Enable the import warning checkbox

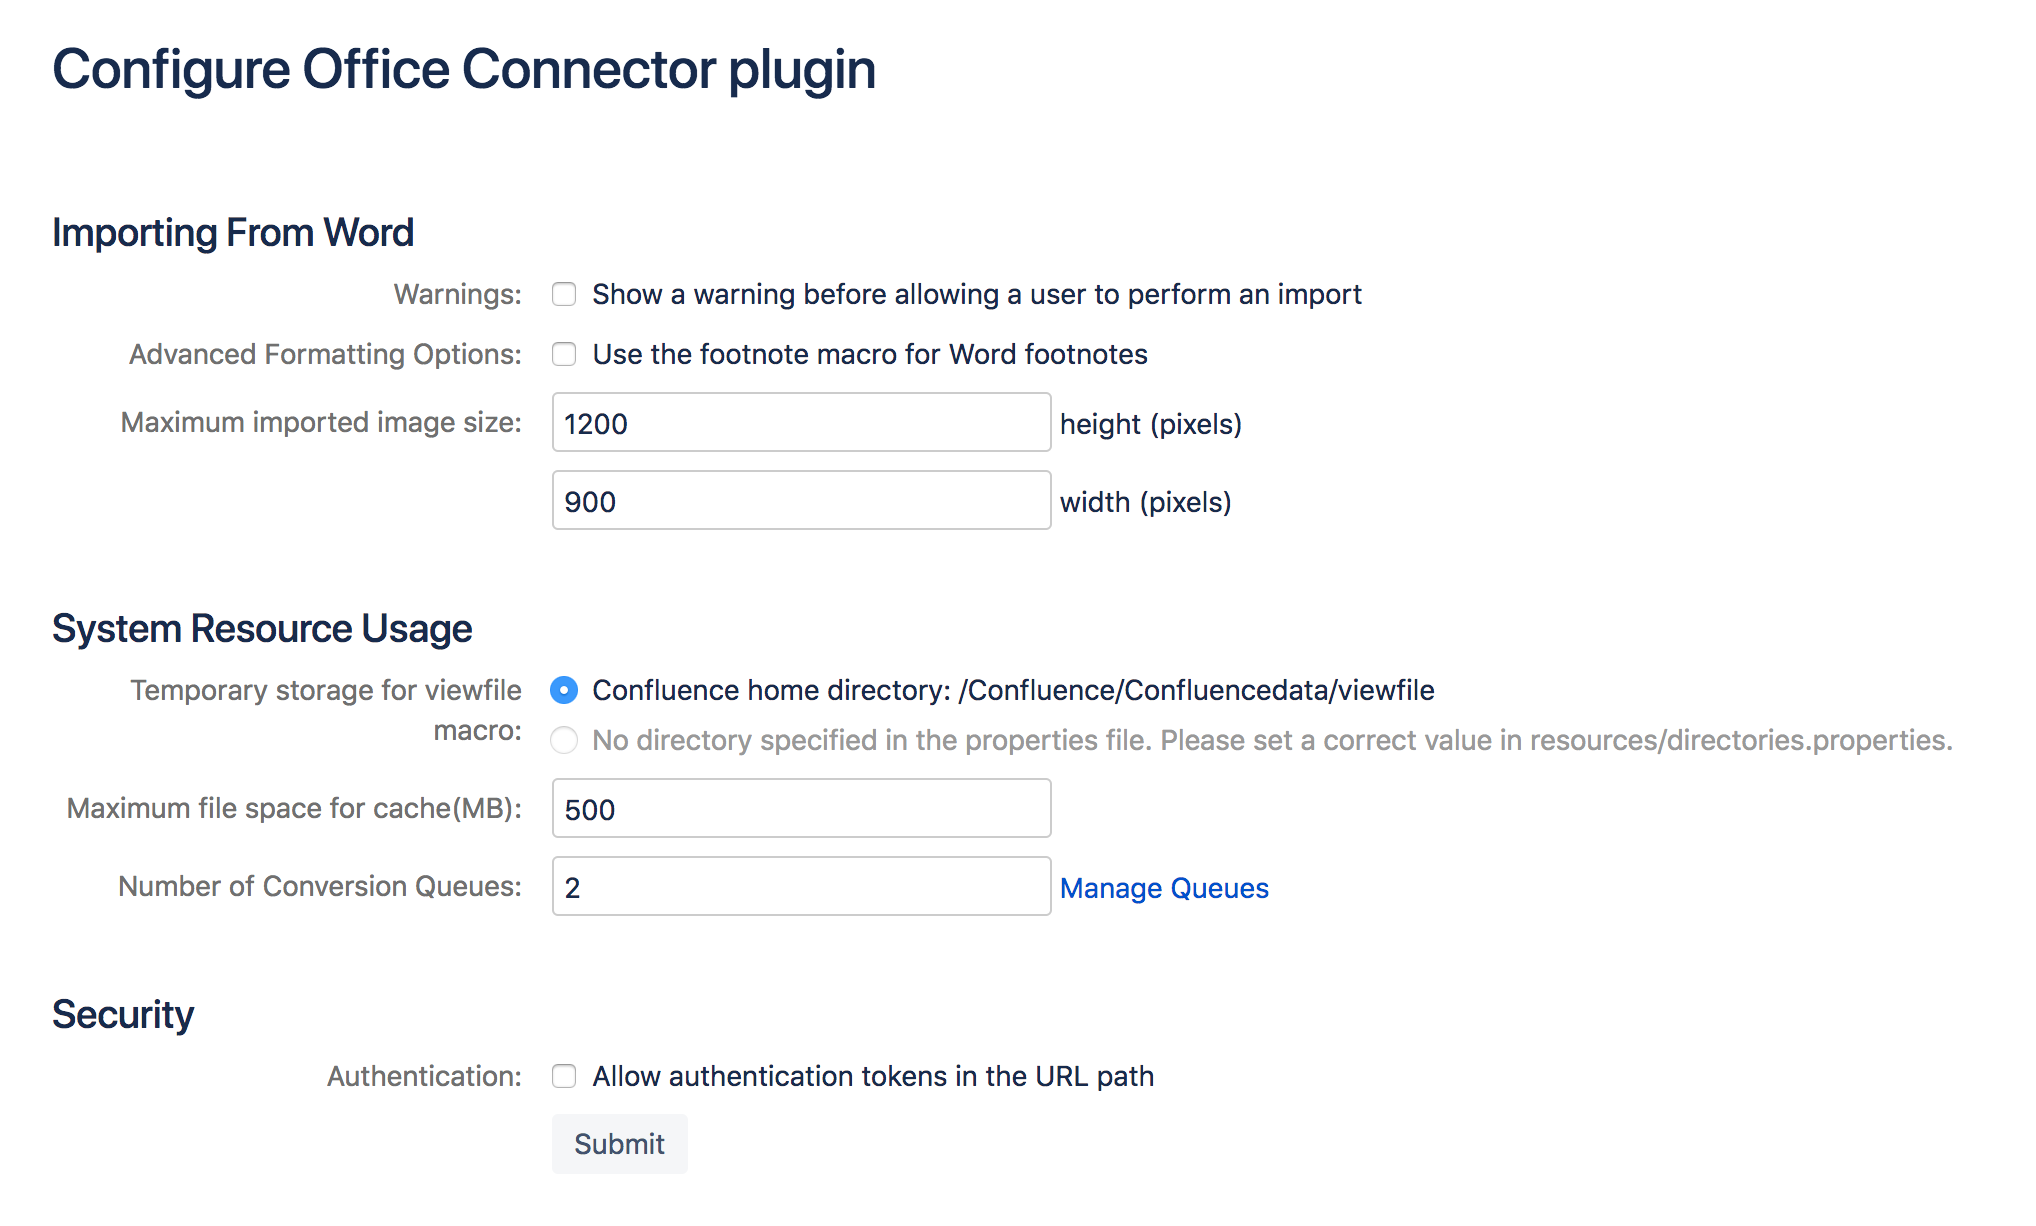564,294
